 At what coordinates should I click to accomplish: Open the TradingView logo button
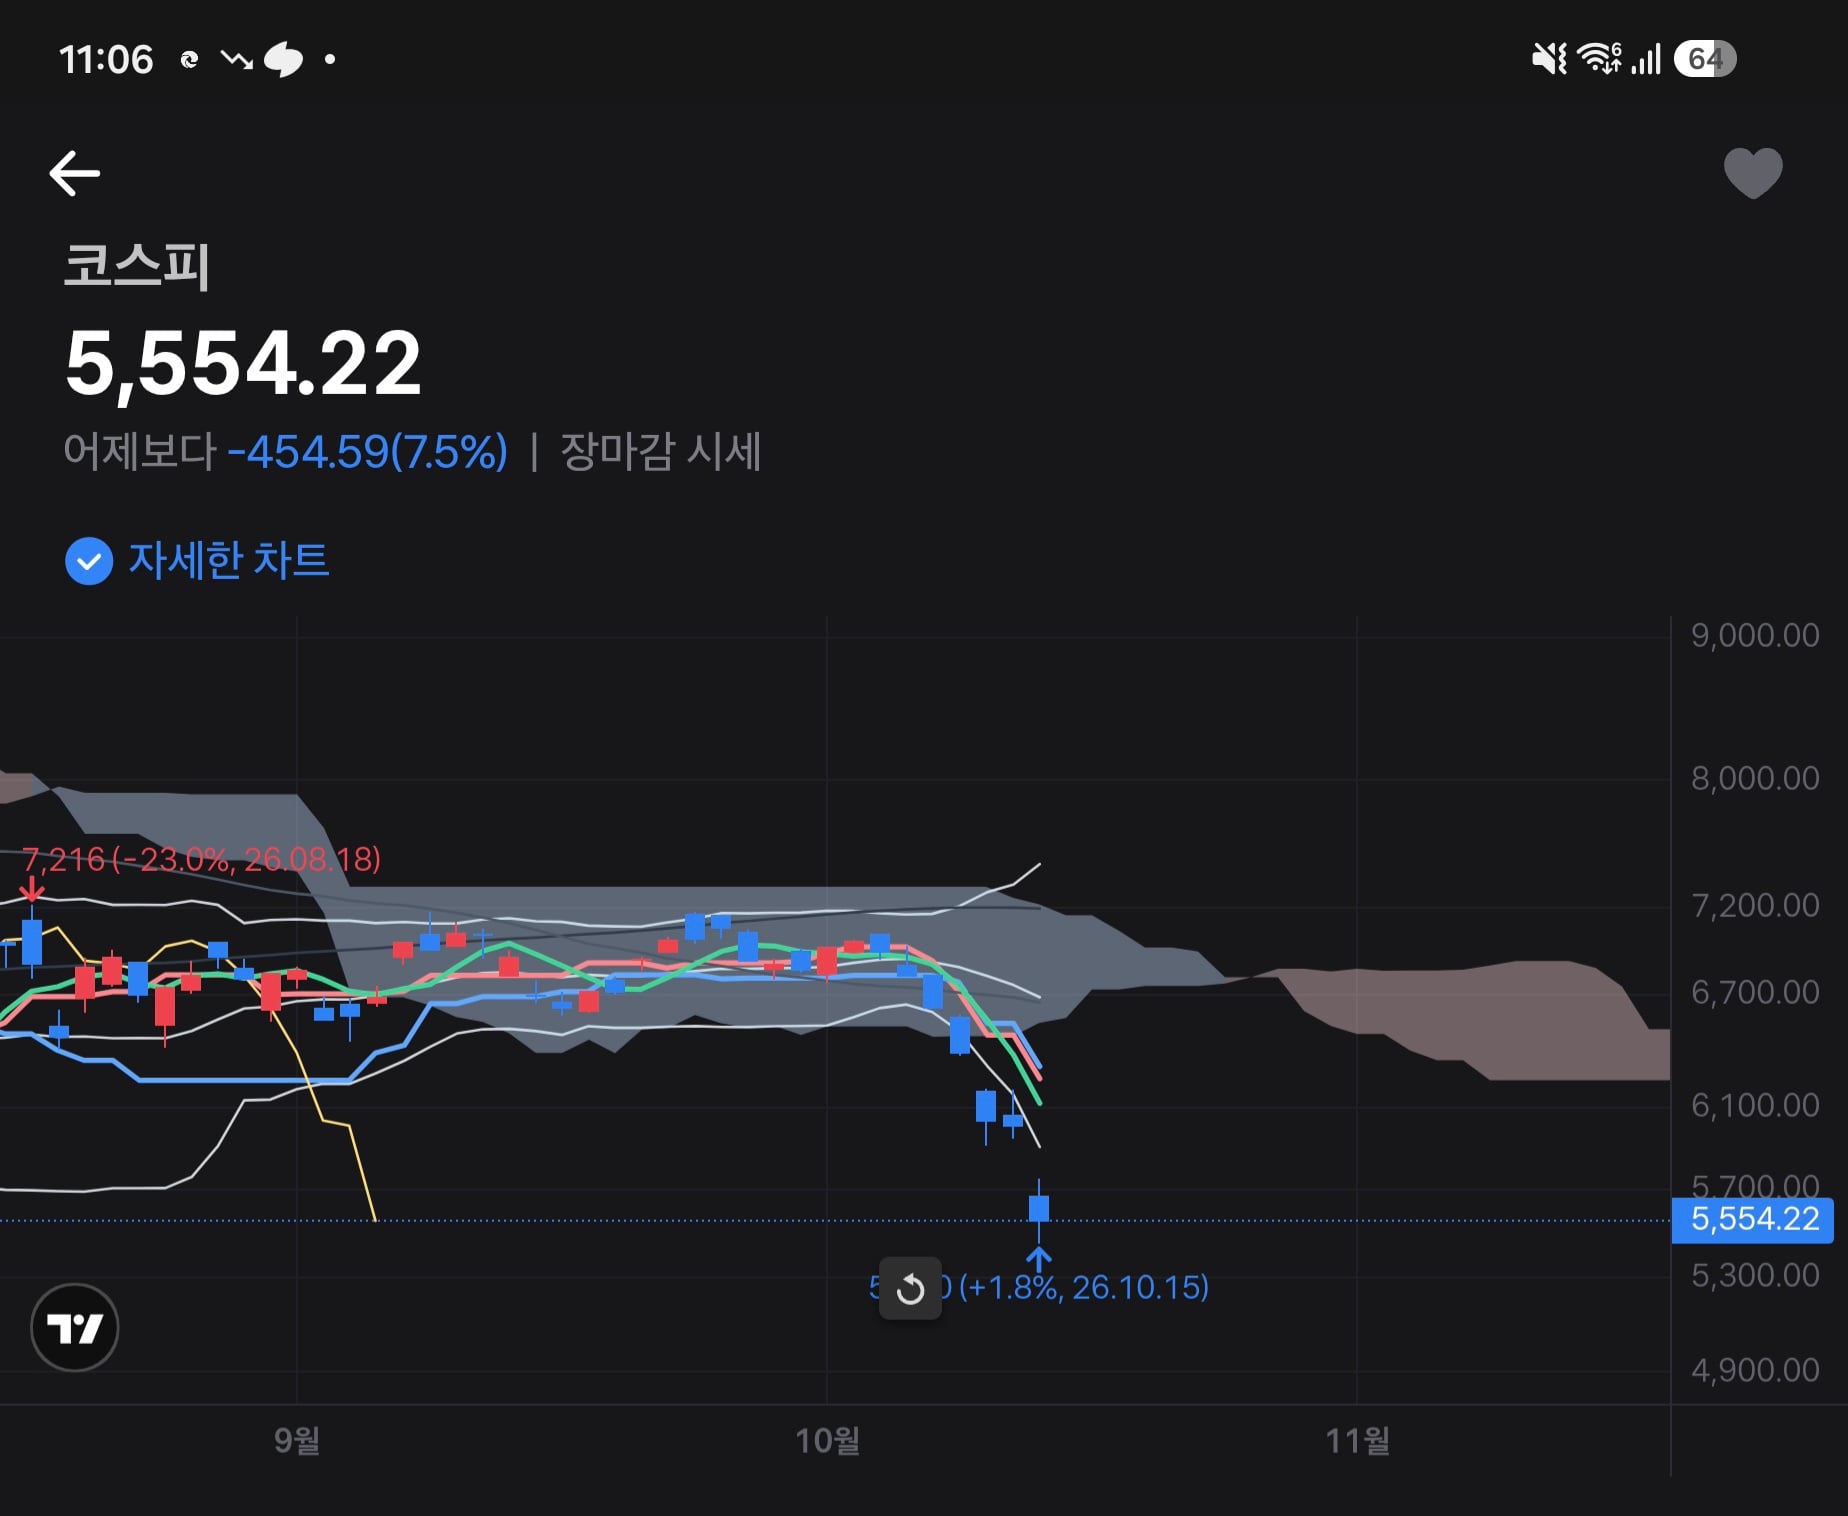click(x=75, y=1328)
